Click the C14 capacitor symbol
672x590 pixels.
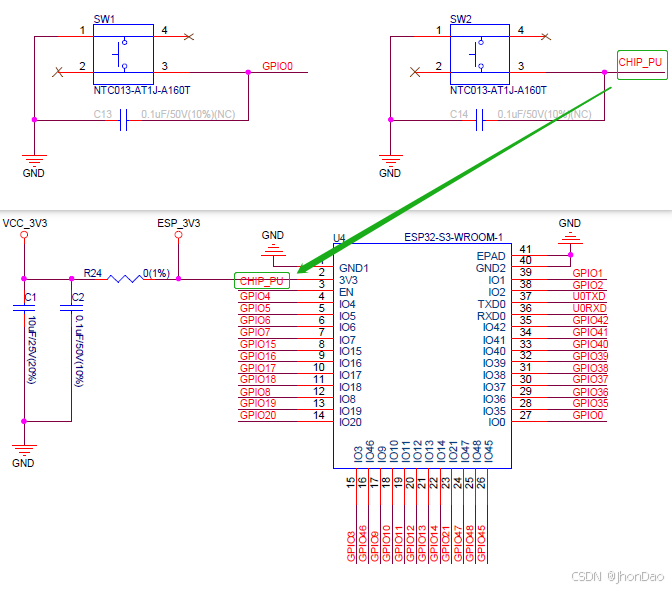pos(480,120)
